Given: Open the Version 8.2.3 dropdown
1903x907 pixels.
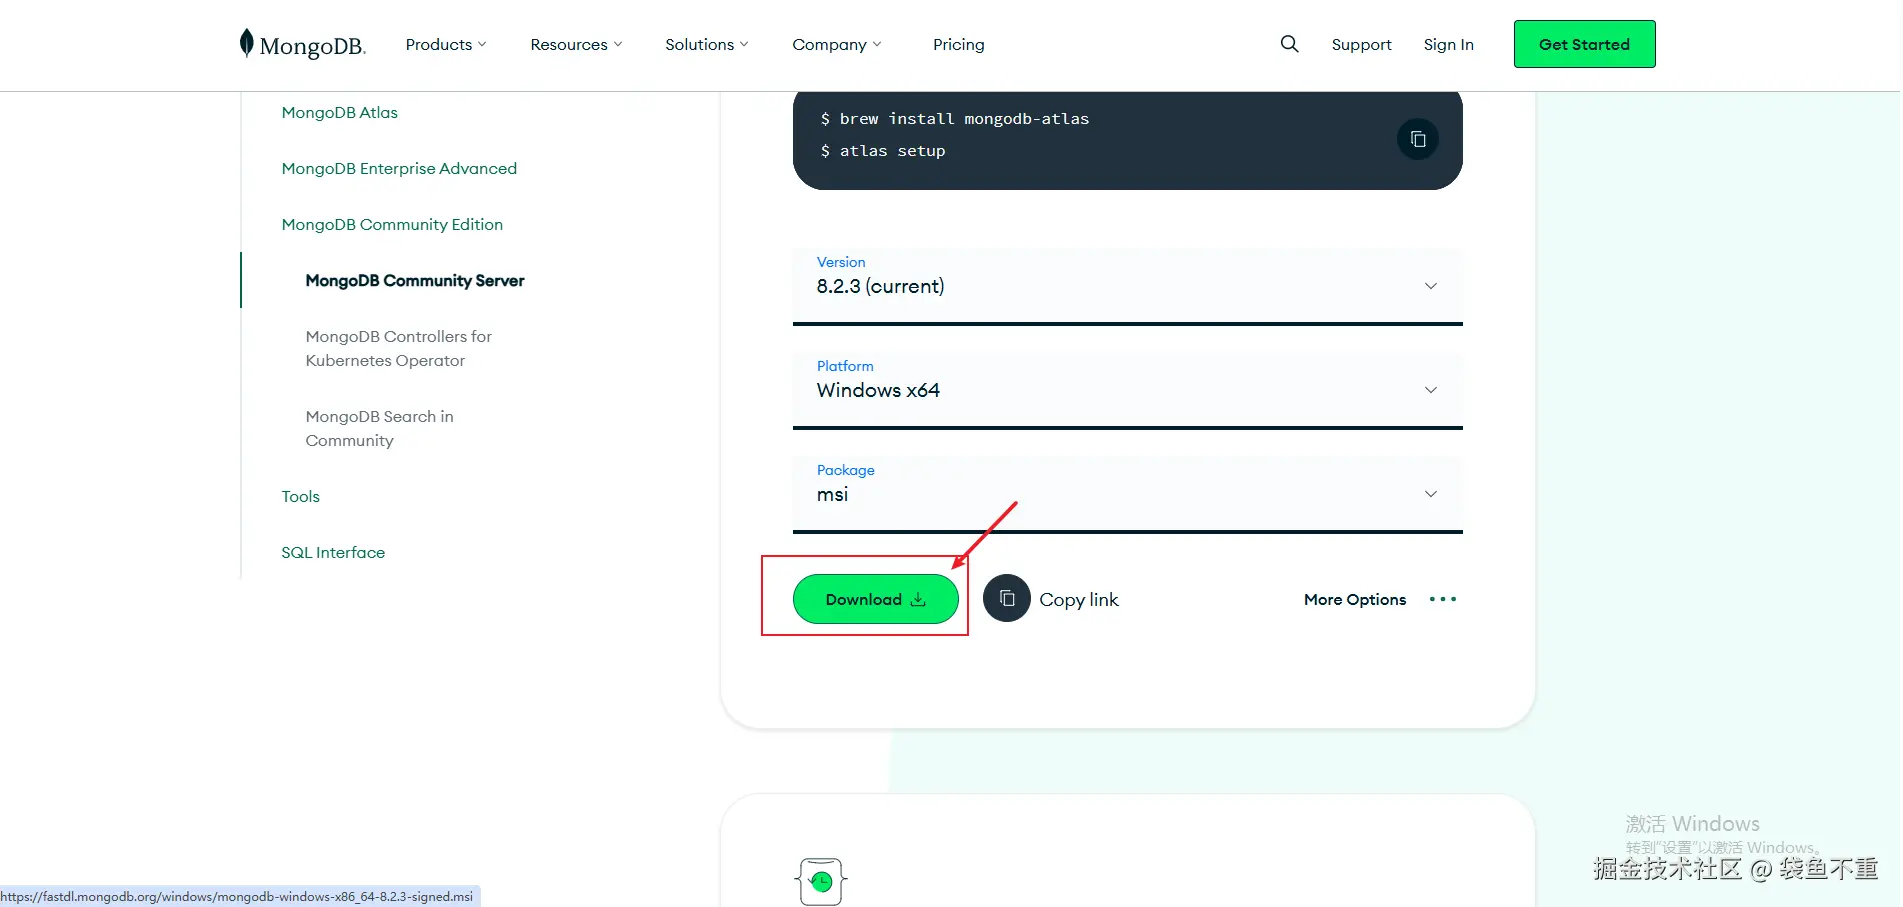Looking at the screenshot, I should (x=1127, y=286).
